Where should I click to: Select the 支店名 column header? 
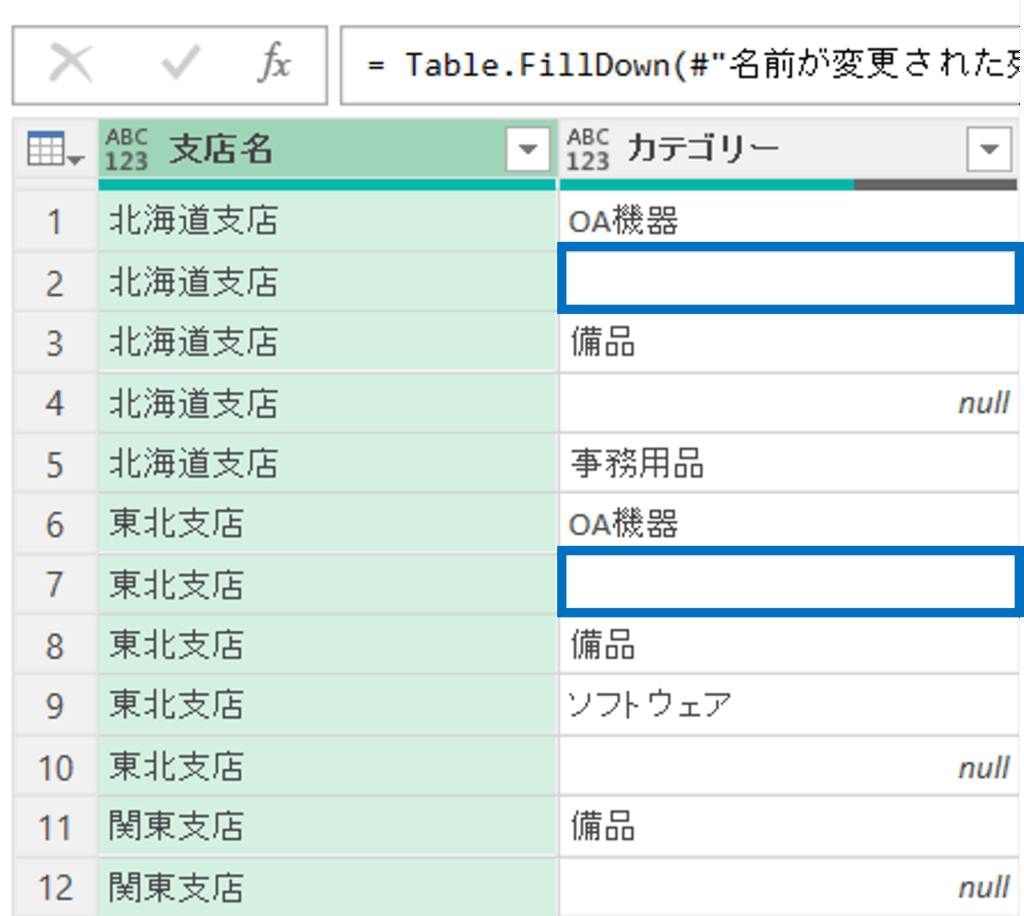coord(320,150)
